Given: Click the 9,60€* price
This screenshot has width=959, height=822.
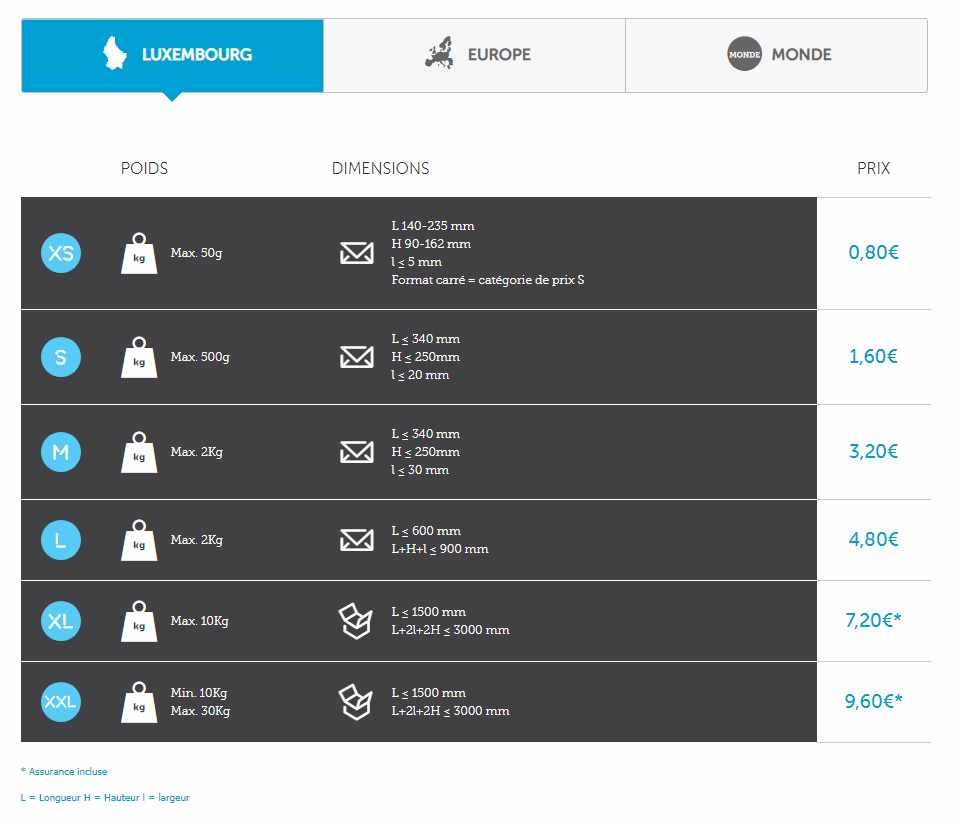Looking at the screenshot, I should click(873, 701).
